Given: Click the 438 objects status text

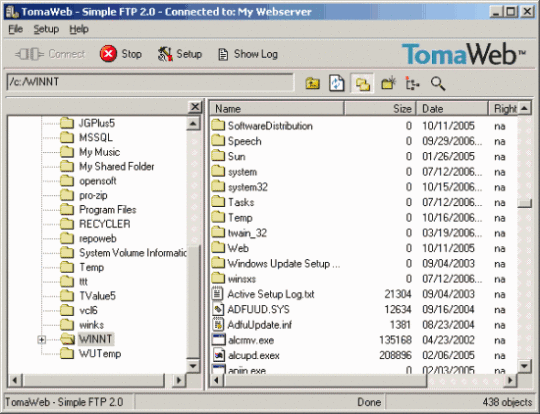Looking at the screenshot, I should [507, 402].
